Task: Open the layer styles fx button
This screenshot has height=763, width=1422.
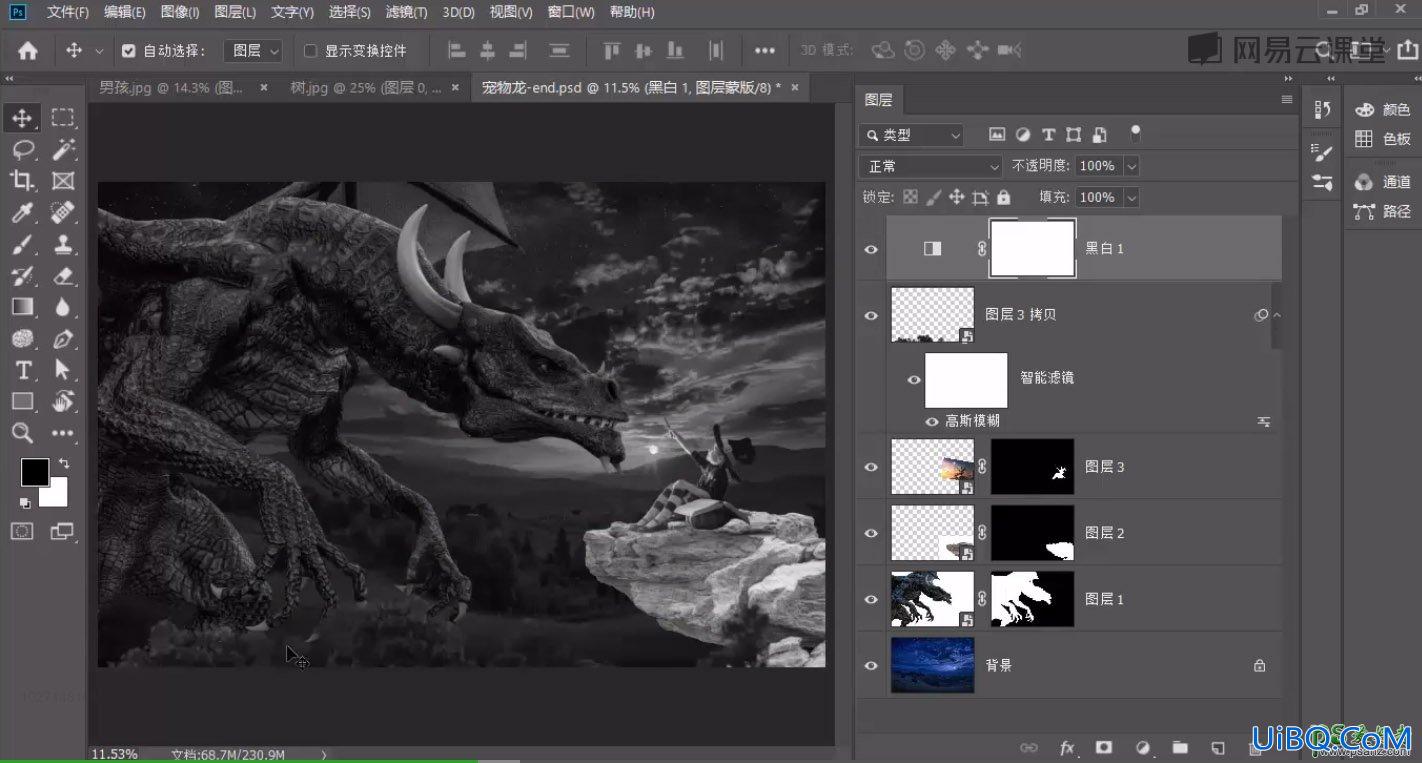Action: click(1067, 747)
